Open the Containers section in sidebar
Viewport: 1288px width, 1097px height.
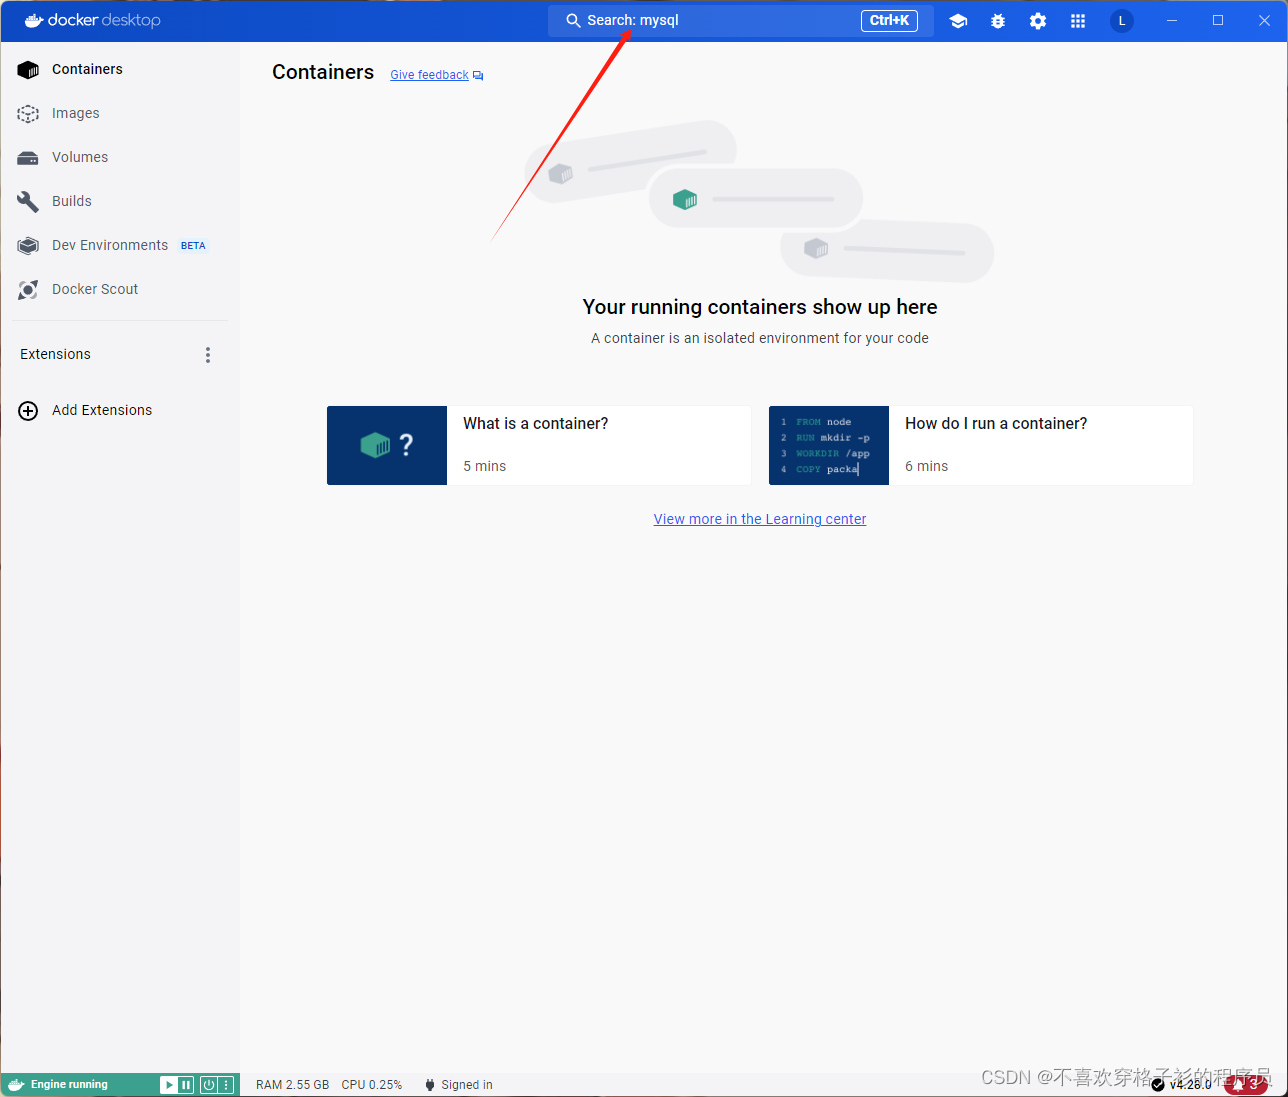tap(120, 69)
